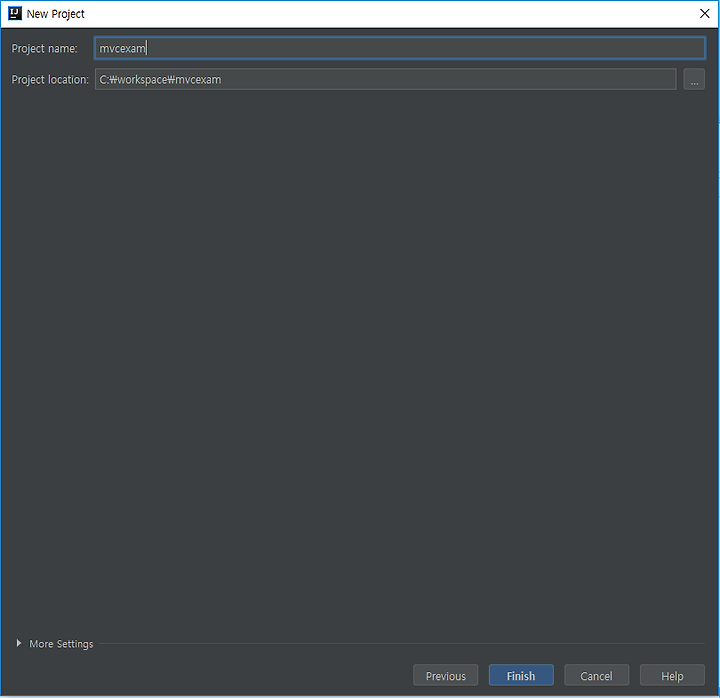Click the IntelliJ icon in the title bar

click(x=15, y=13)
